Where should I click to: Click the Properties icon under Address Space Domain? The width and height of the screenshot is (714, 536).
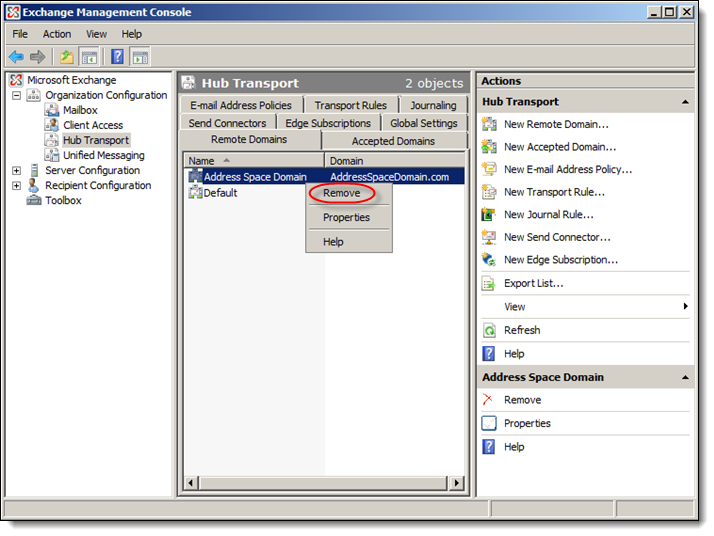(x=489, y=423)
